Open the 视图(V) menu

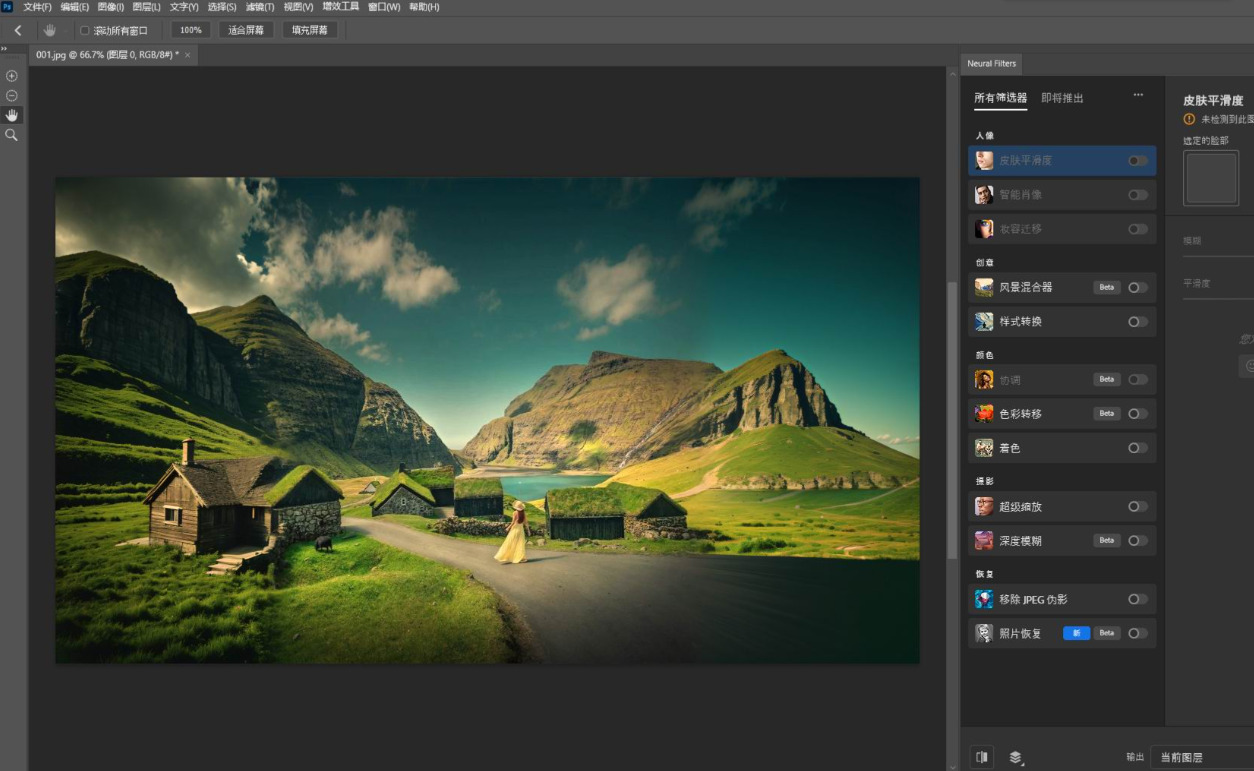coord(298,7)
